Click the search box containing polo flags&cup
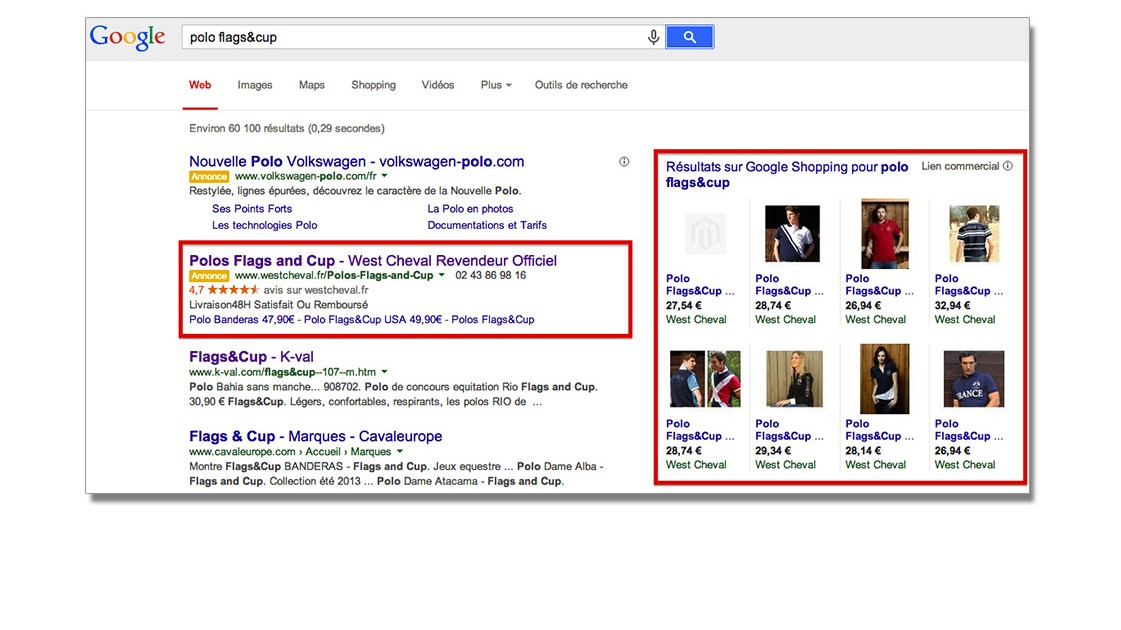 coord(423,37)
